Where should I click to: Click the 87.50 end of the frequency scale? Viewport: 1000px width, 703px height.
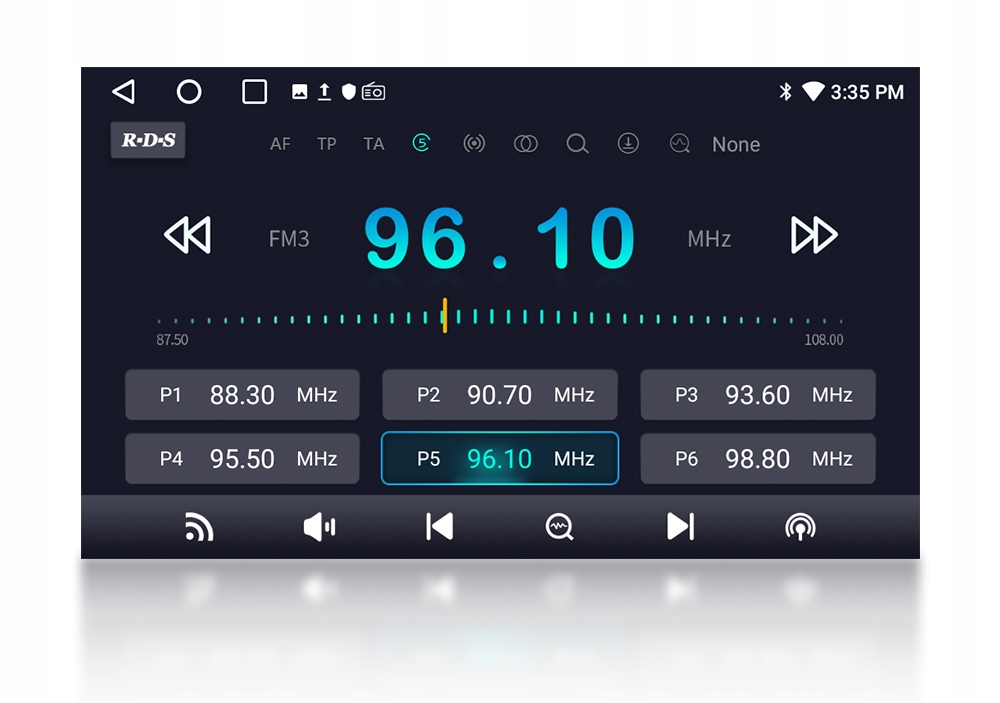tap(172, 340)
